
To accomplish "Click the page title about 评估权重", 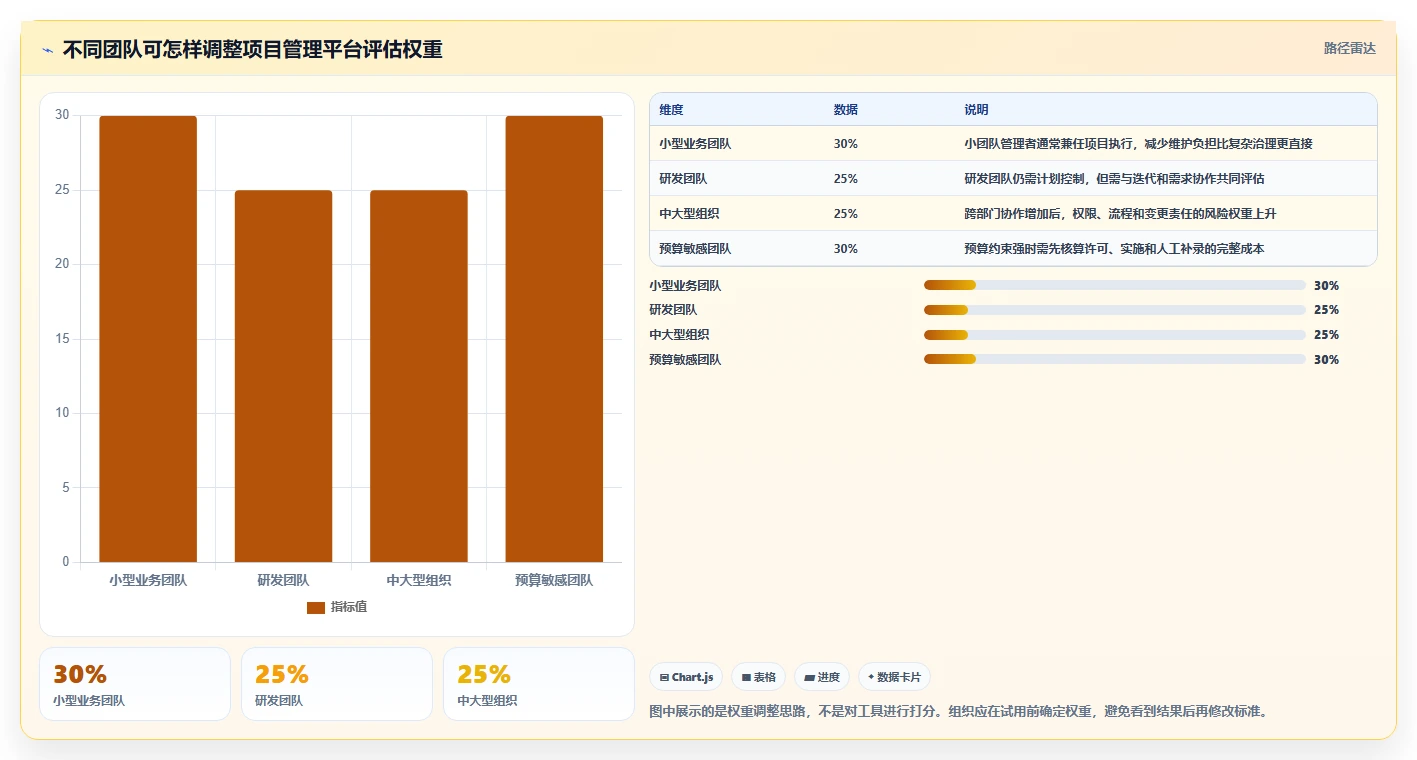I will (253, 50).
